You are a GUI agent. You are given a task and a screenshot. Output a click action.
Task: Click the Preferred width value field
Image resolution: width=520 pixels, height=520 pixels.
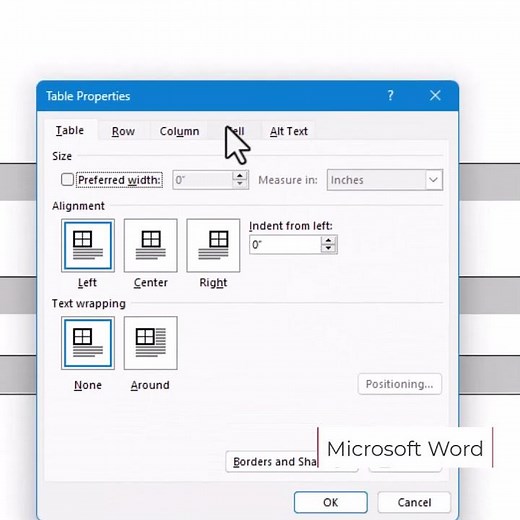pos(202,180)
